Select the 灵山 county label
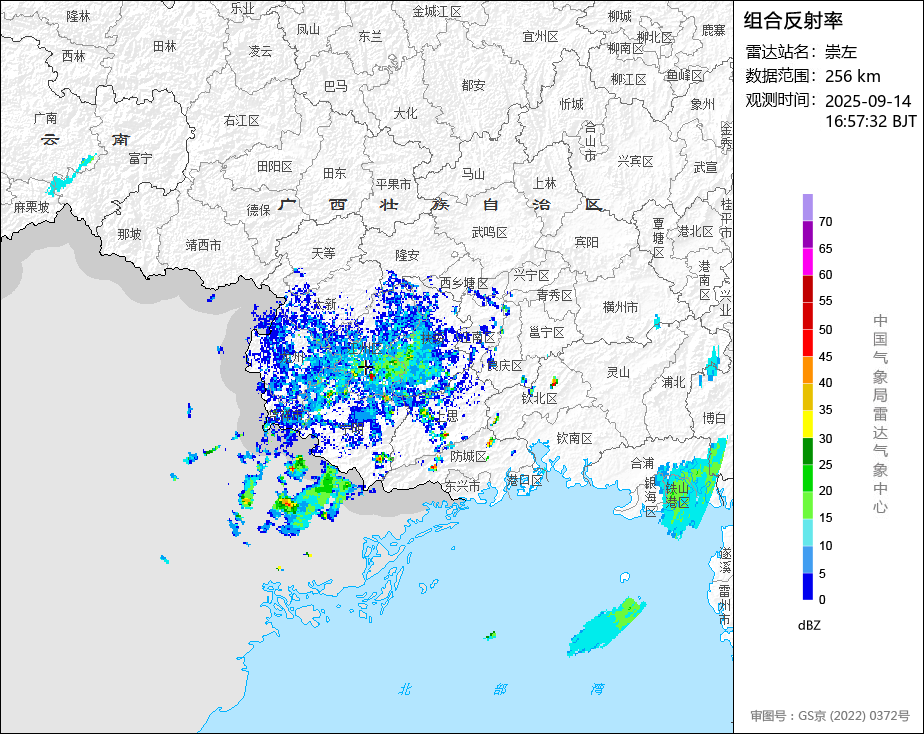Image resolution: width=924 pixels, height=734 pixels. click(x=618, y=372)
